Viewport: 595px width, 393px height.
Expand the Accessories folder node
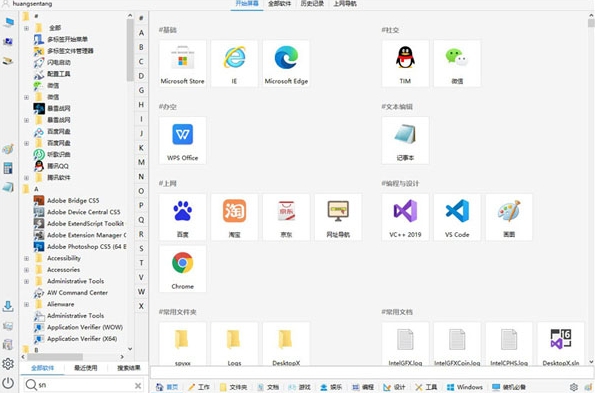pyautogui.click(x=26, y=270)
